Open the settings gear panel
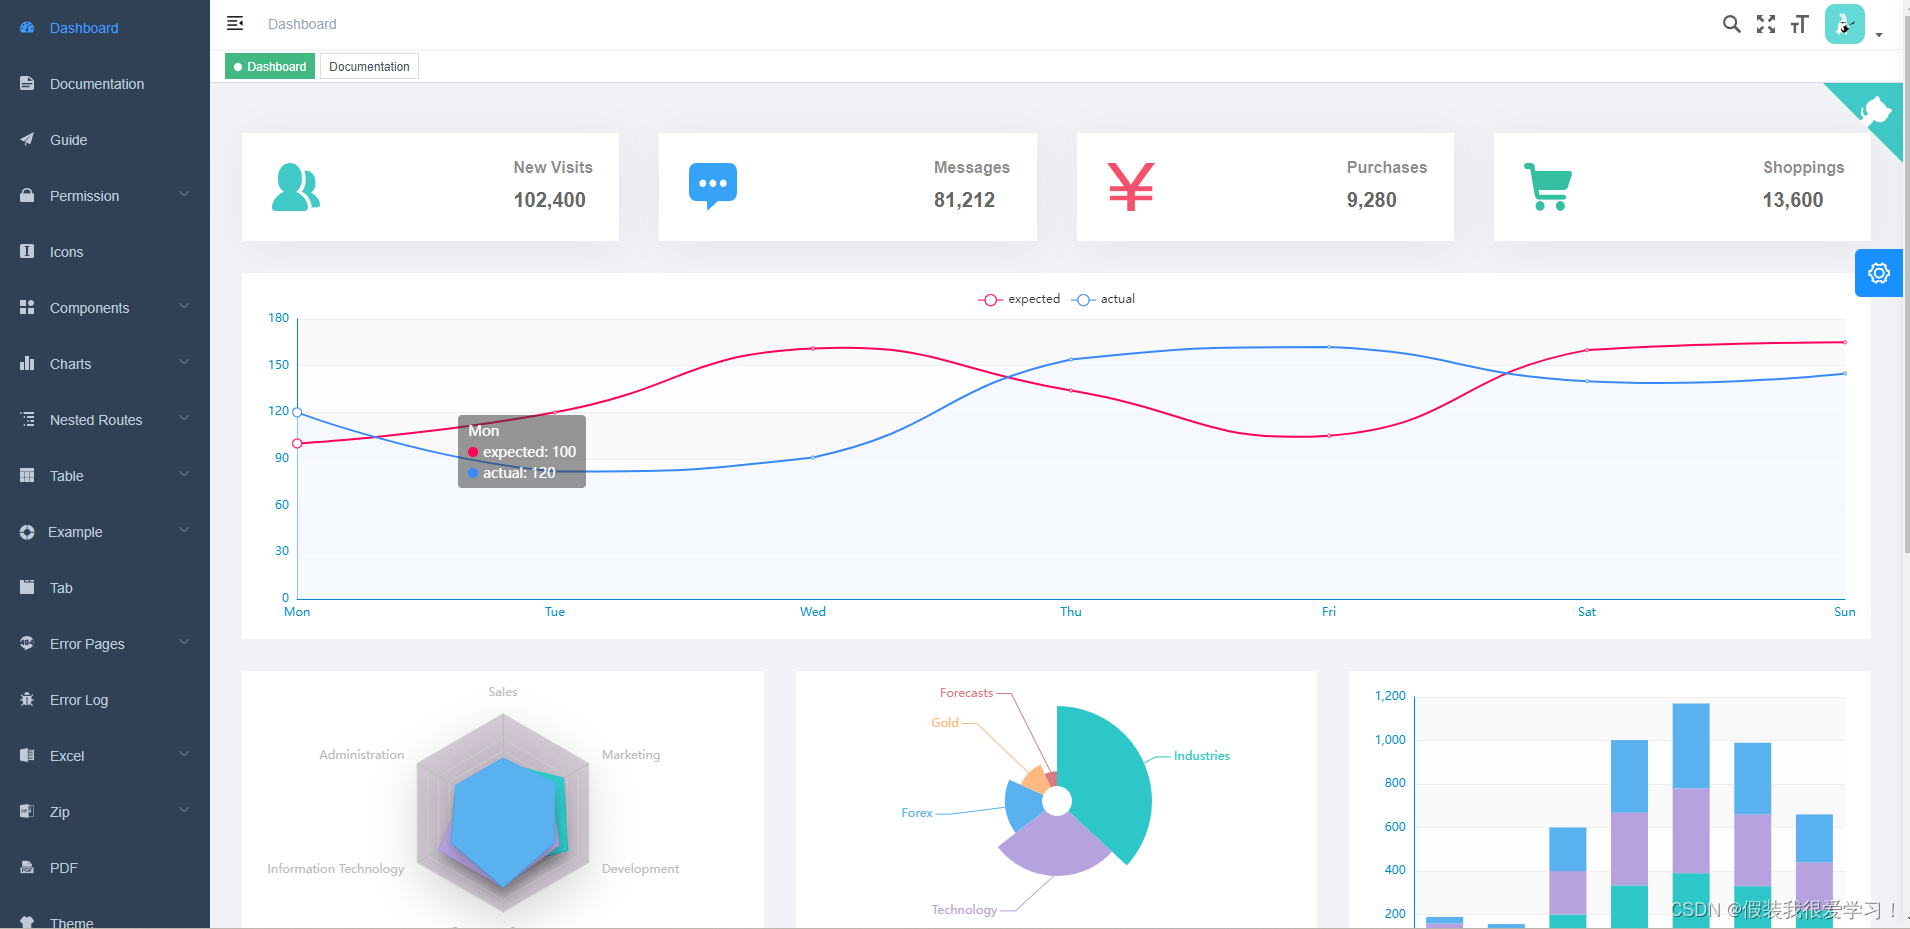This screenshot has height=929, width=1910. point(1879,273)
